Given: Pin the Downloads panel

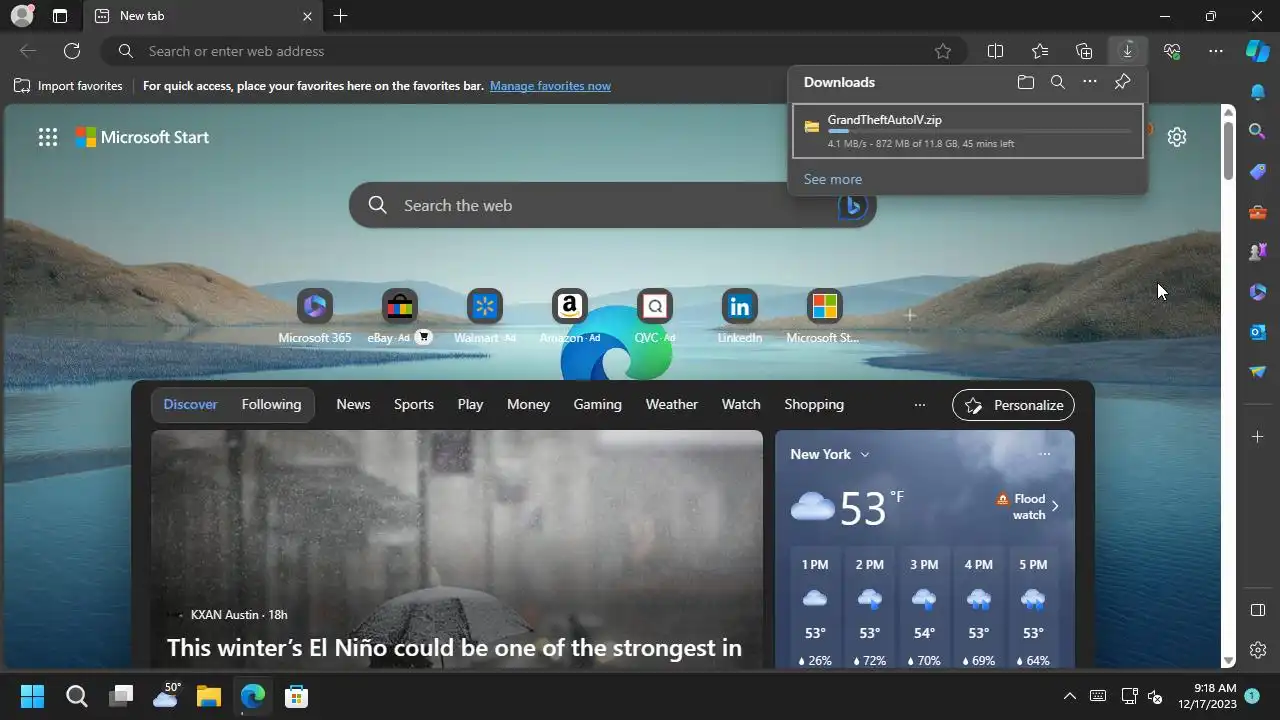Looking at the screenshot, I should coord(1122,82).
